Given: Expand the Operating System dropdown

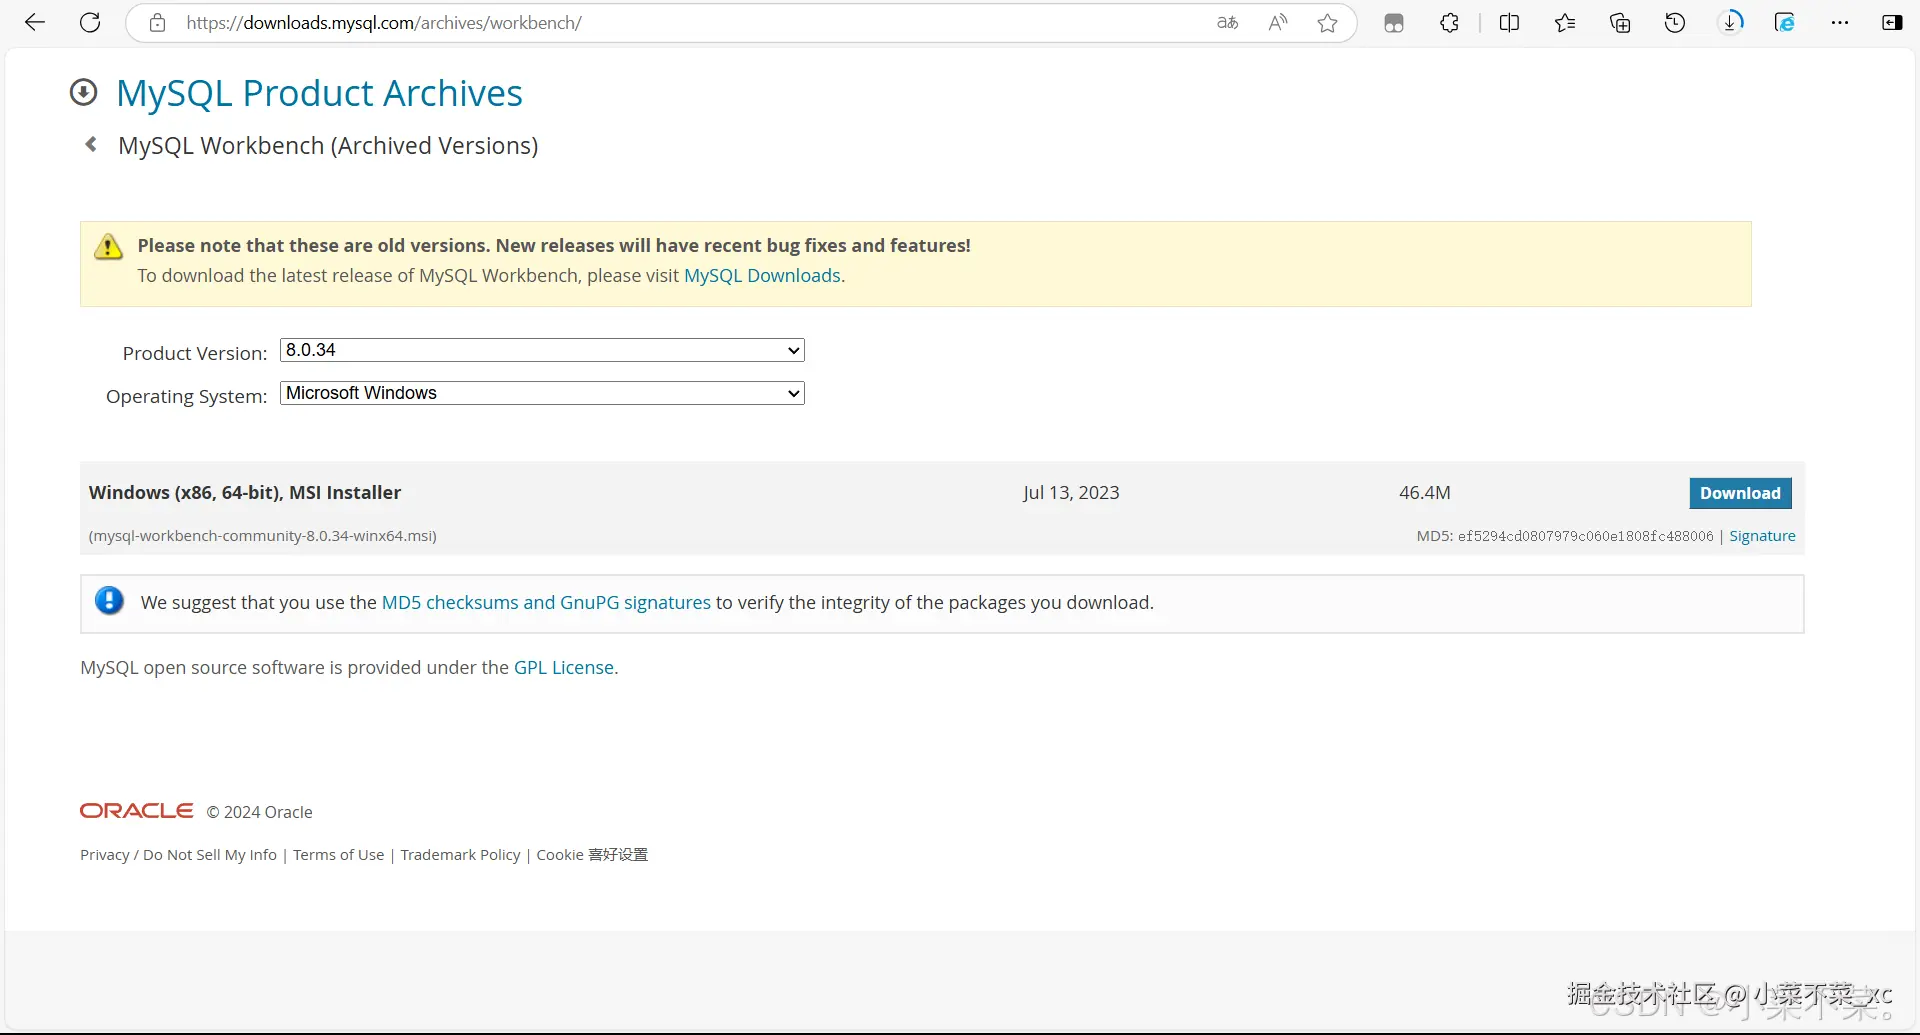Looking at the screenshot, I should [x=542, y=393].
